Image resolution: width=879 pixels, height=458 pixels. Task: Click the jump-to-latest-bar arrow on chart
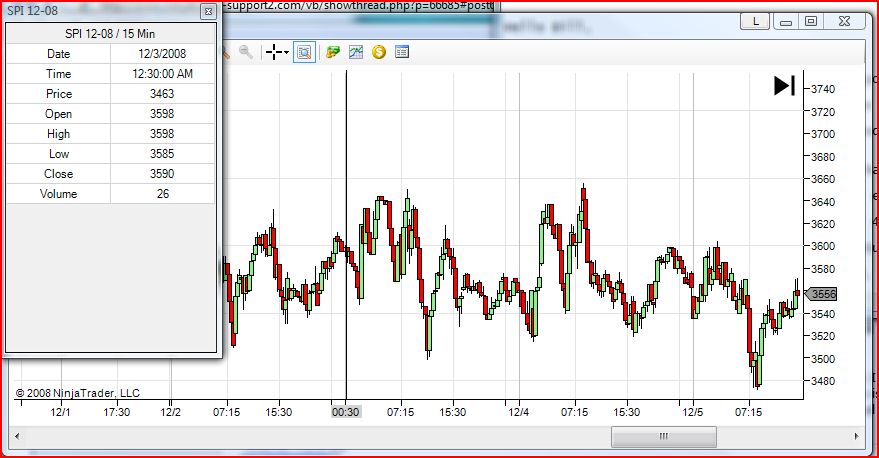tap(784, 86)
